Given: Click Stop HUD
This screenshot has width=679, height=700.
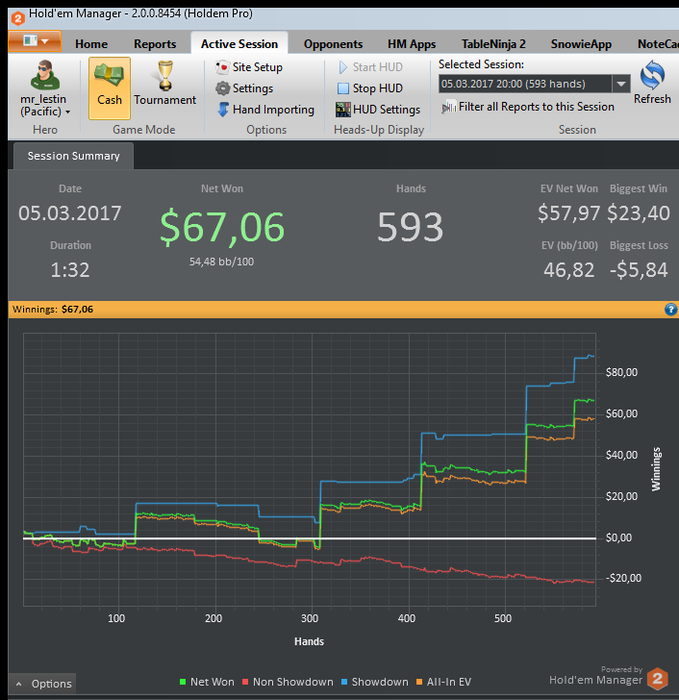Looking at the screenshot, I should (370, 88).
